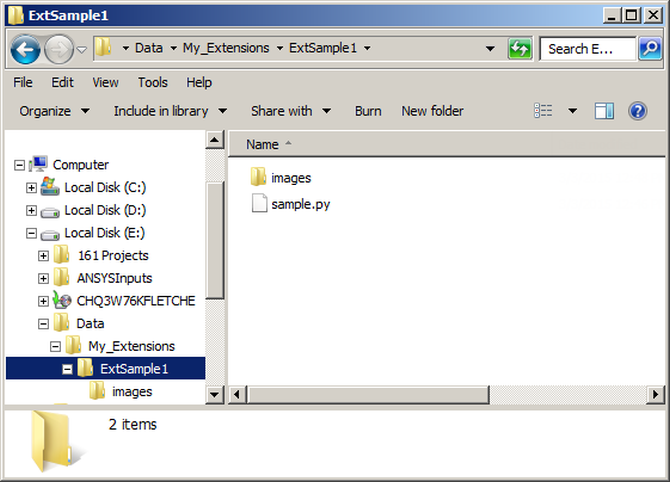Click the Forward navigation arrow

(59, 50)
